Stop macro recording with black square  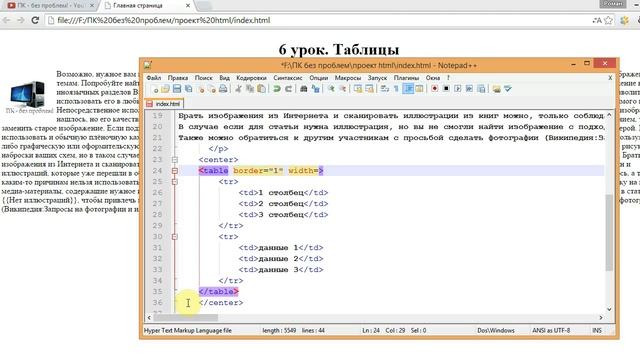(x=446, y=89)
